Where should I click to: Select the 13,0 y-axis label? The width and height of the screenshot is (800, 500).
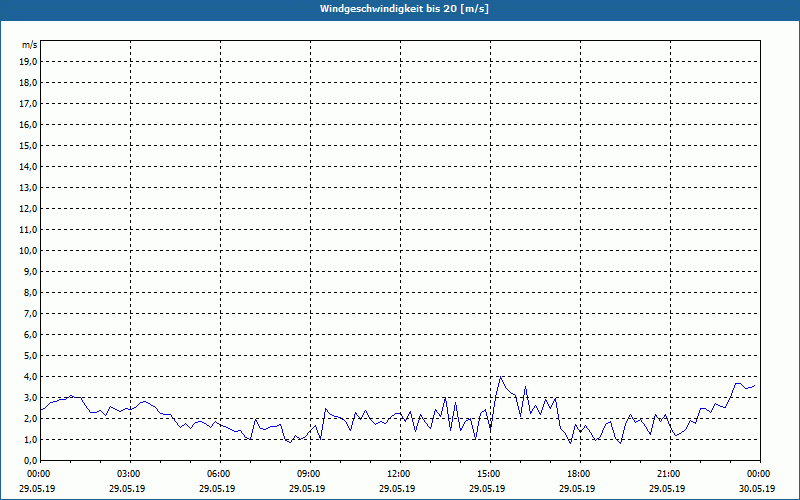tap(29, 187)
